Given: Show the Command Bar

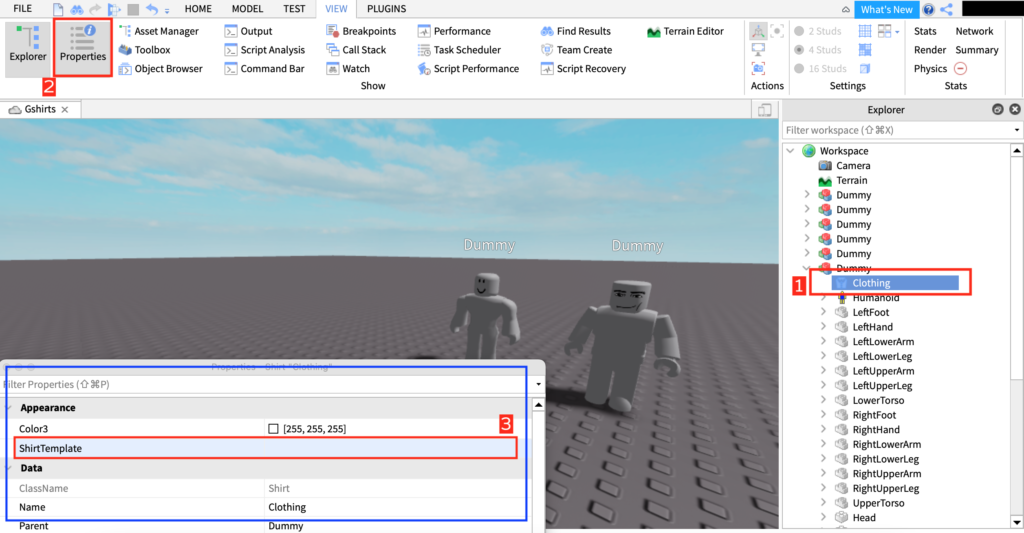Looking at the screenshot, I should pyautogui.click(x=264, y=69).
